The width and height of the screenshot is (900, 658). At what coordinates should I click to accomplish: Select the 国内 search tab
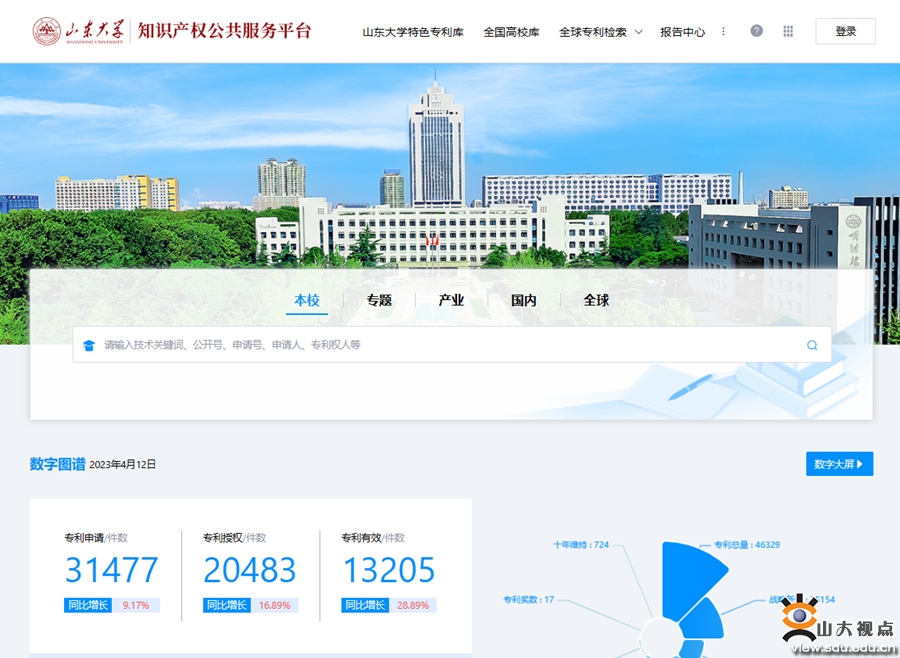[x=524, y=300]
